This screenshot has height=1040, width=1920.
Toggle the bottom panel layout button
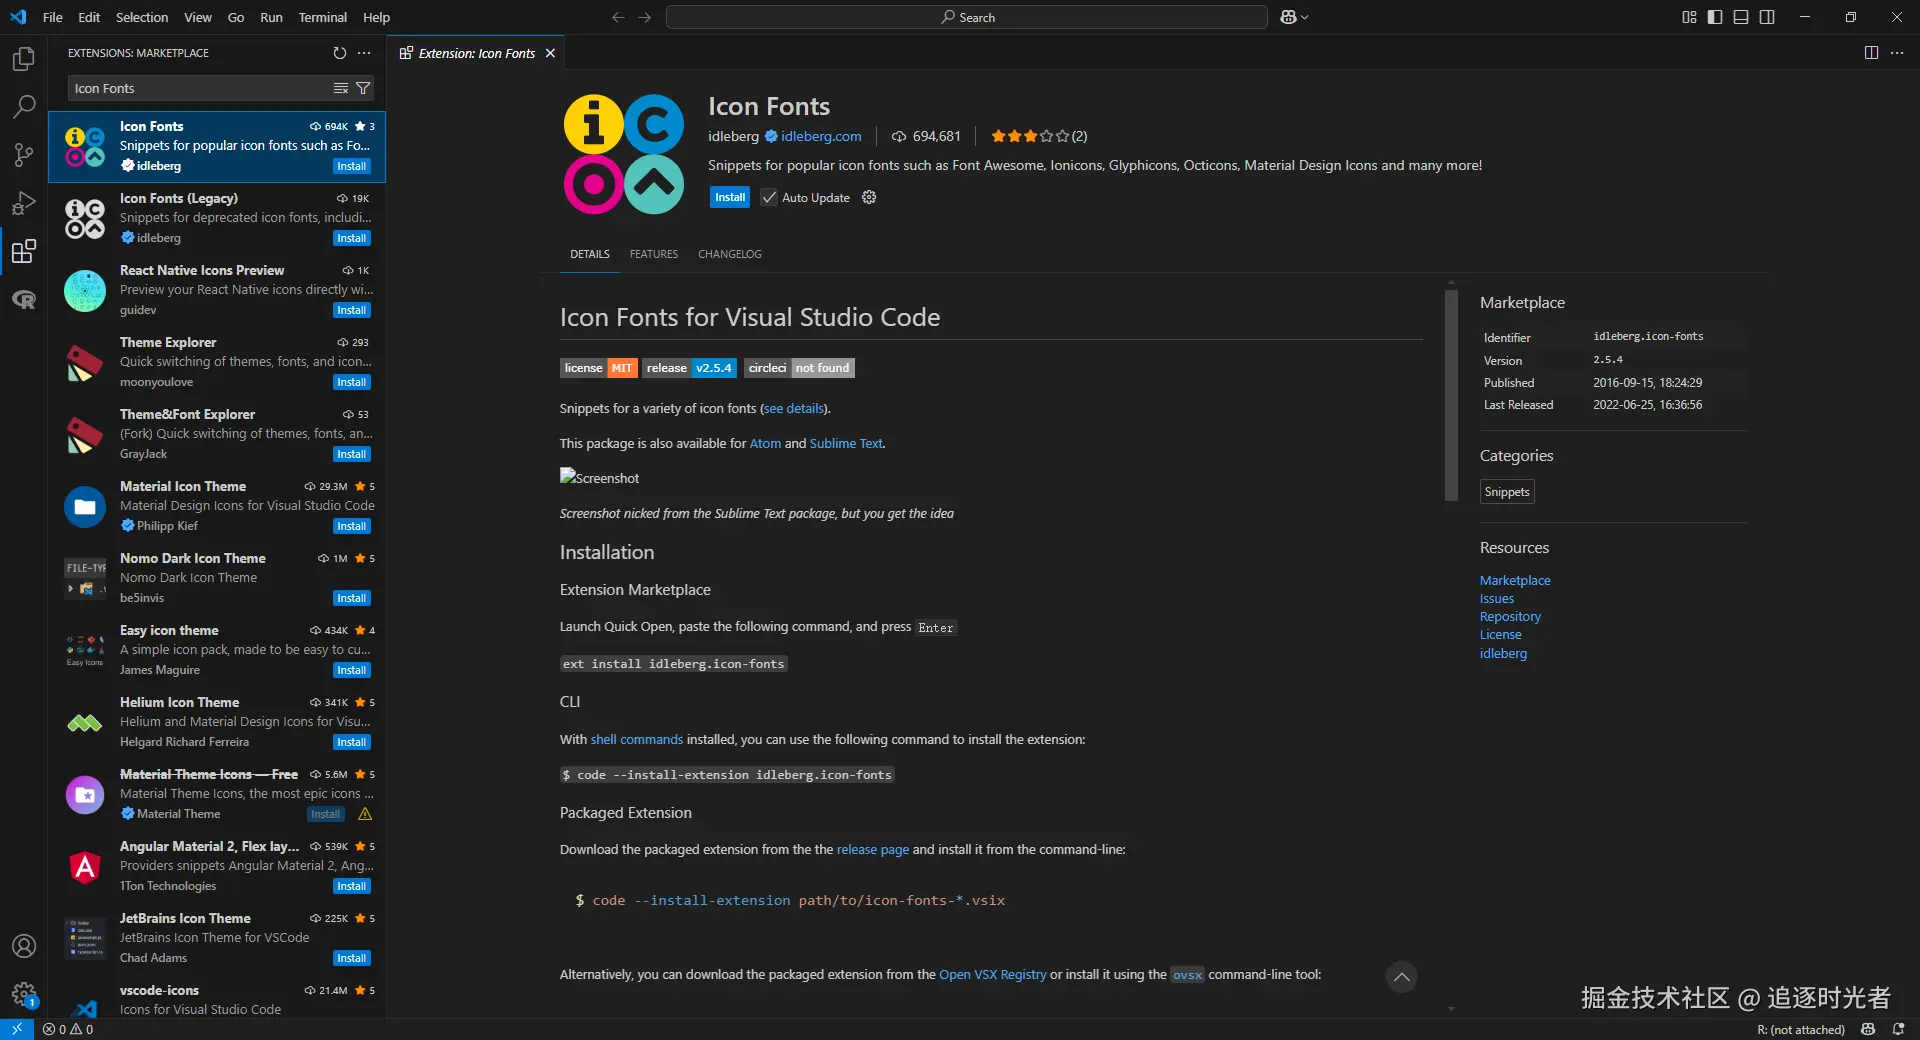coord(1741,17)
